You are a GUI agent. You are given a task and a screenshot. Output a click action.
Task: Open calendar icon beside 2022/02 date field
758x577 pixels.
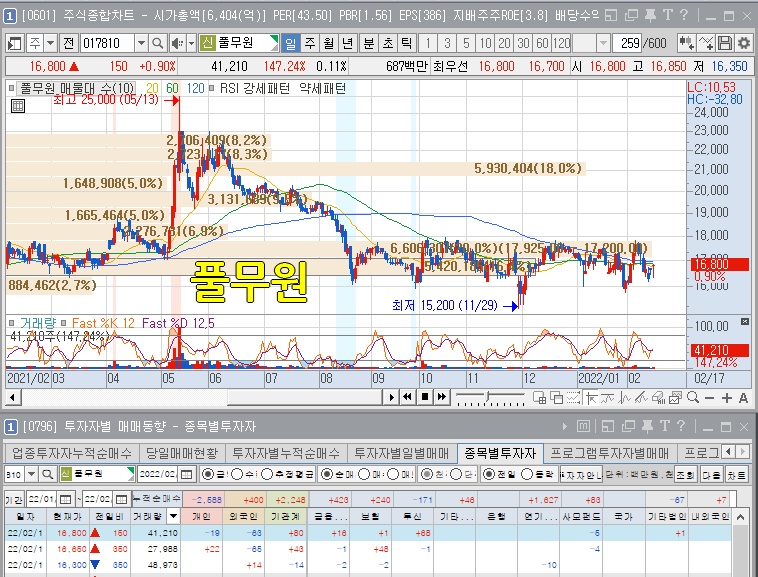point(186,474)
